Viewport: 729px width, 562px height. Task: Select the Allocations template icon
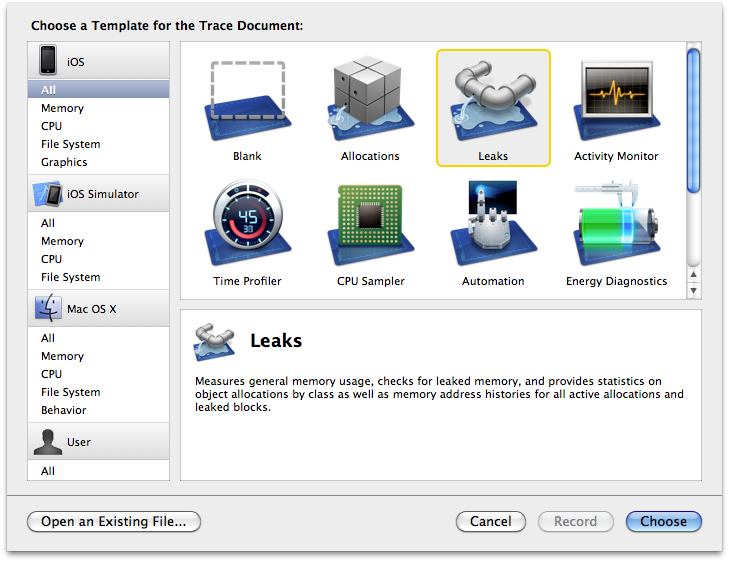click(x=371, y=98)
